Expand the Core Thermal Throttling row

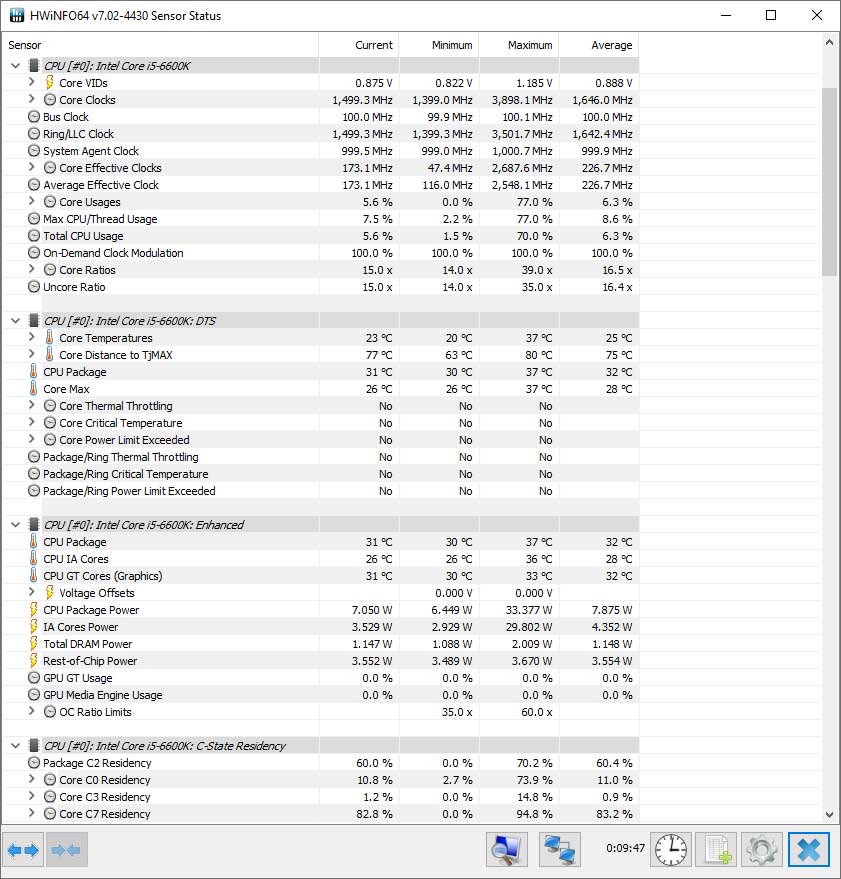pyautogui.click(x=31, y=405)
